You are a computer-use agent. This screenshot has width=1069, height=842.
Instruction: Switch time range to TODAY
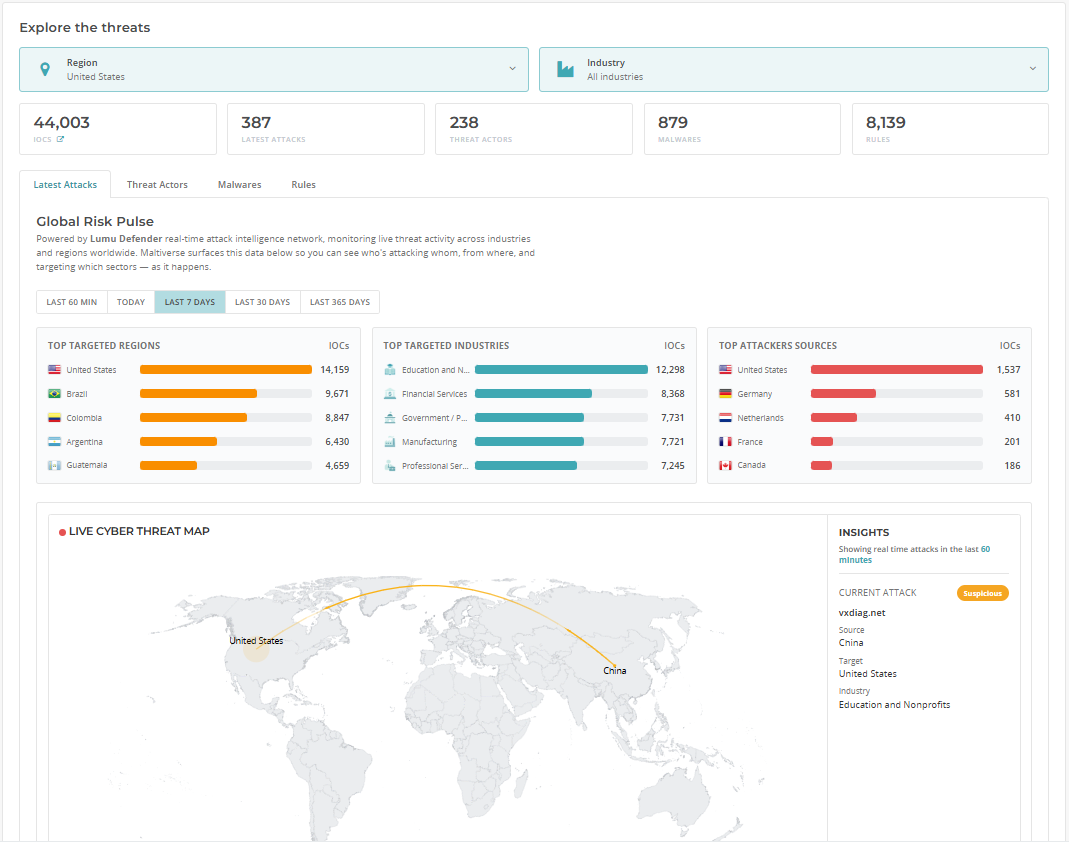131,302
